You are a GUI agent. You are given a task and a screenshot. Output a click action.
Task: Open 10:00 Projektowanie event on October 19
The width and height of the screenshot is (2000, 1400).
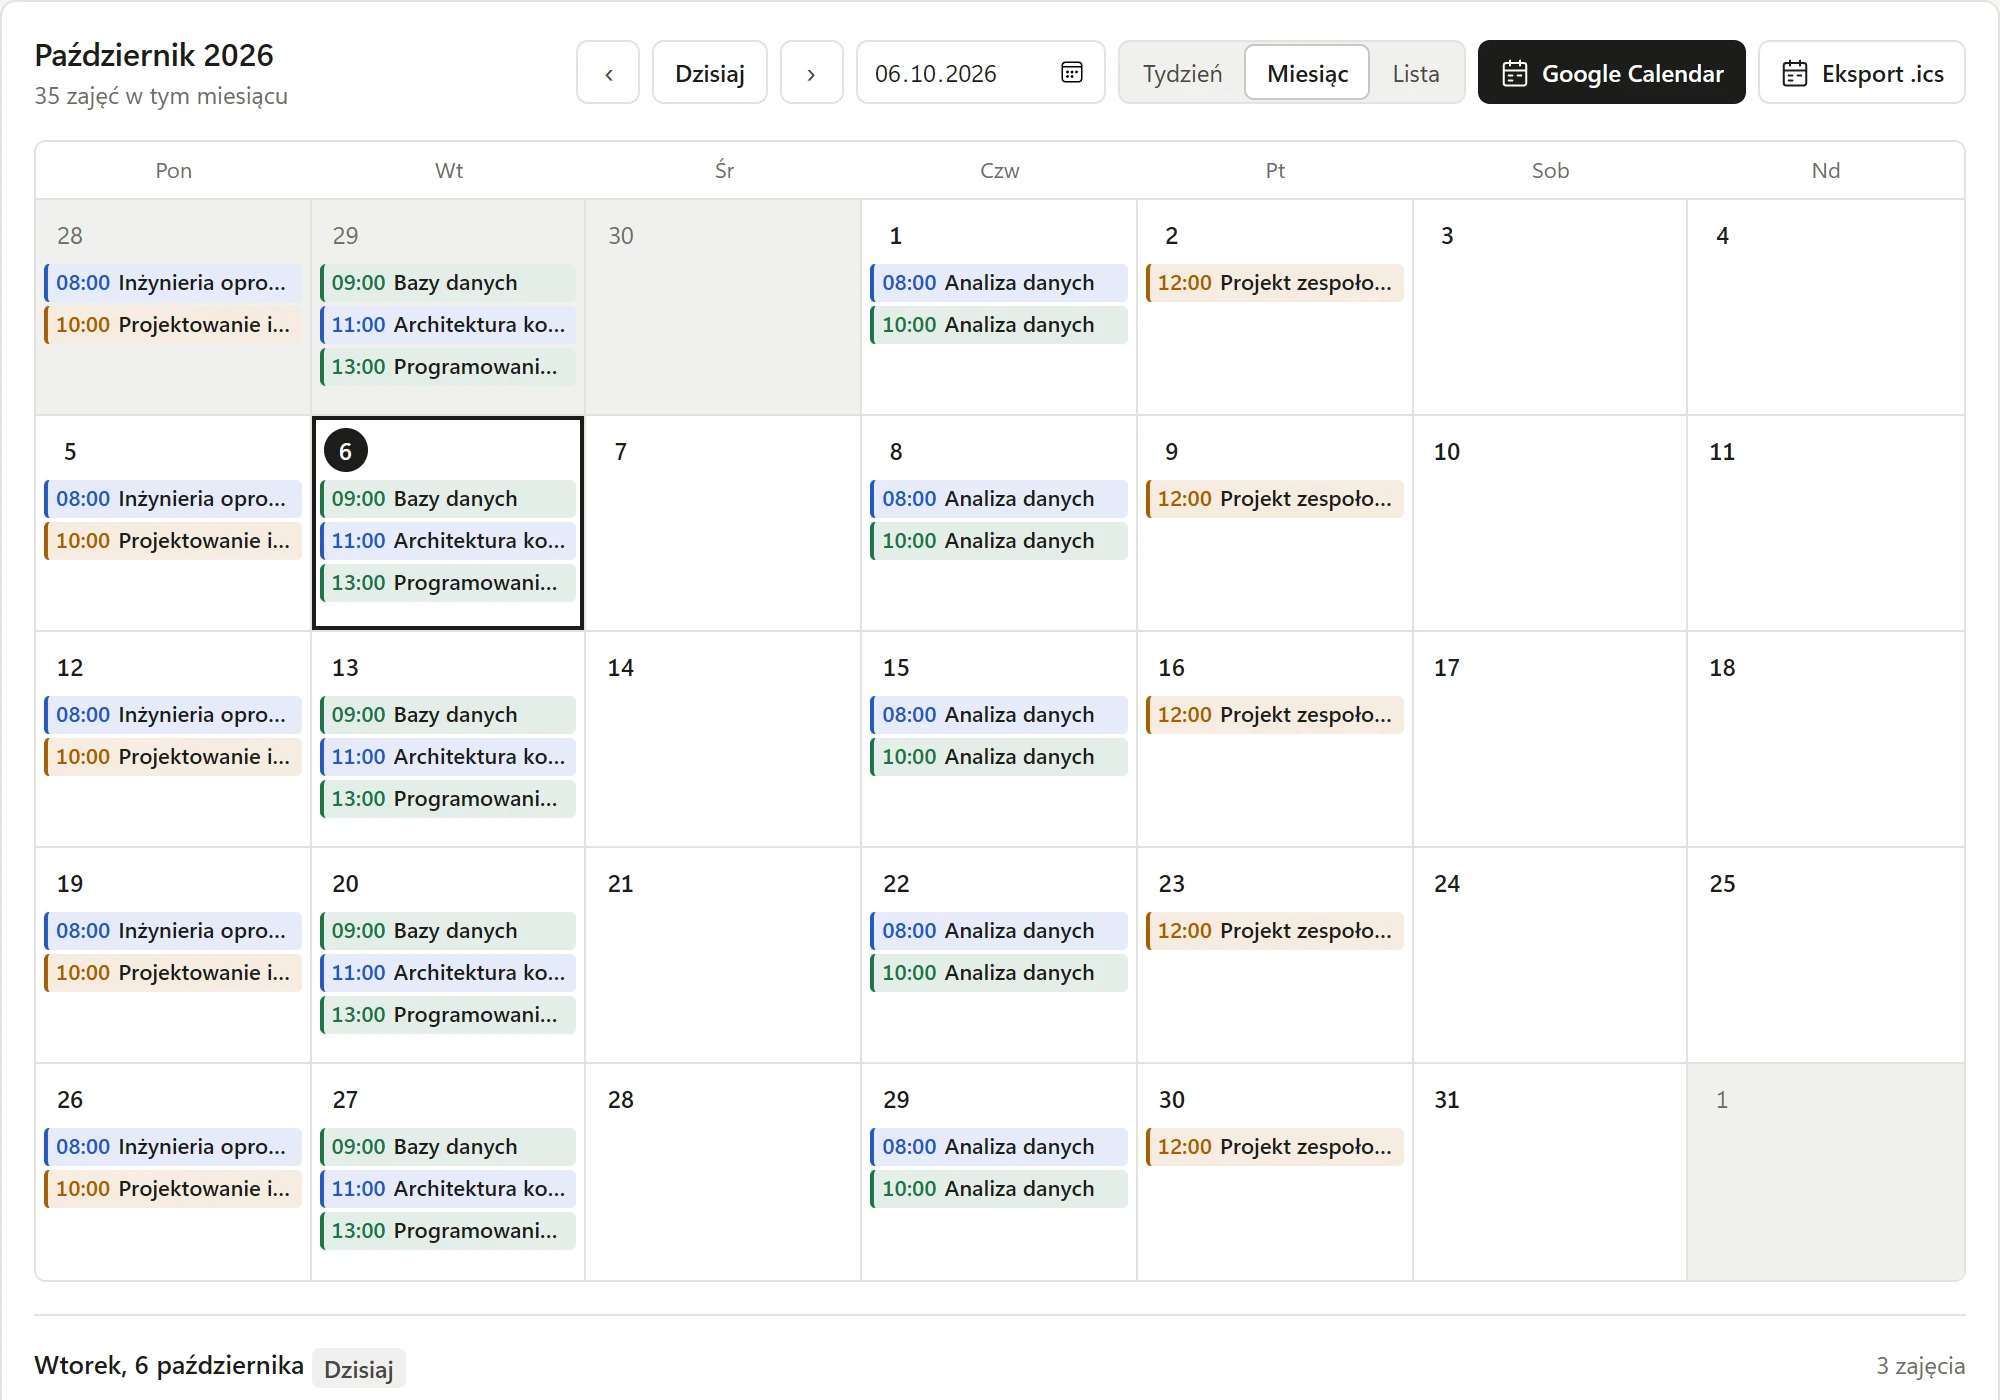pos(173,973)
